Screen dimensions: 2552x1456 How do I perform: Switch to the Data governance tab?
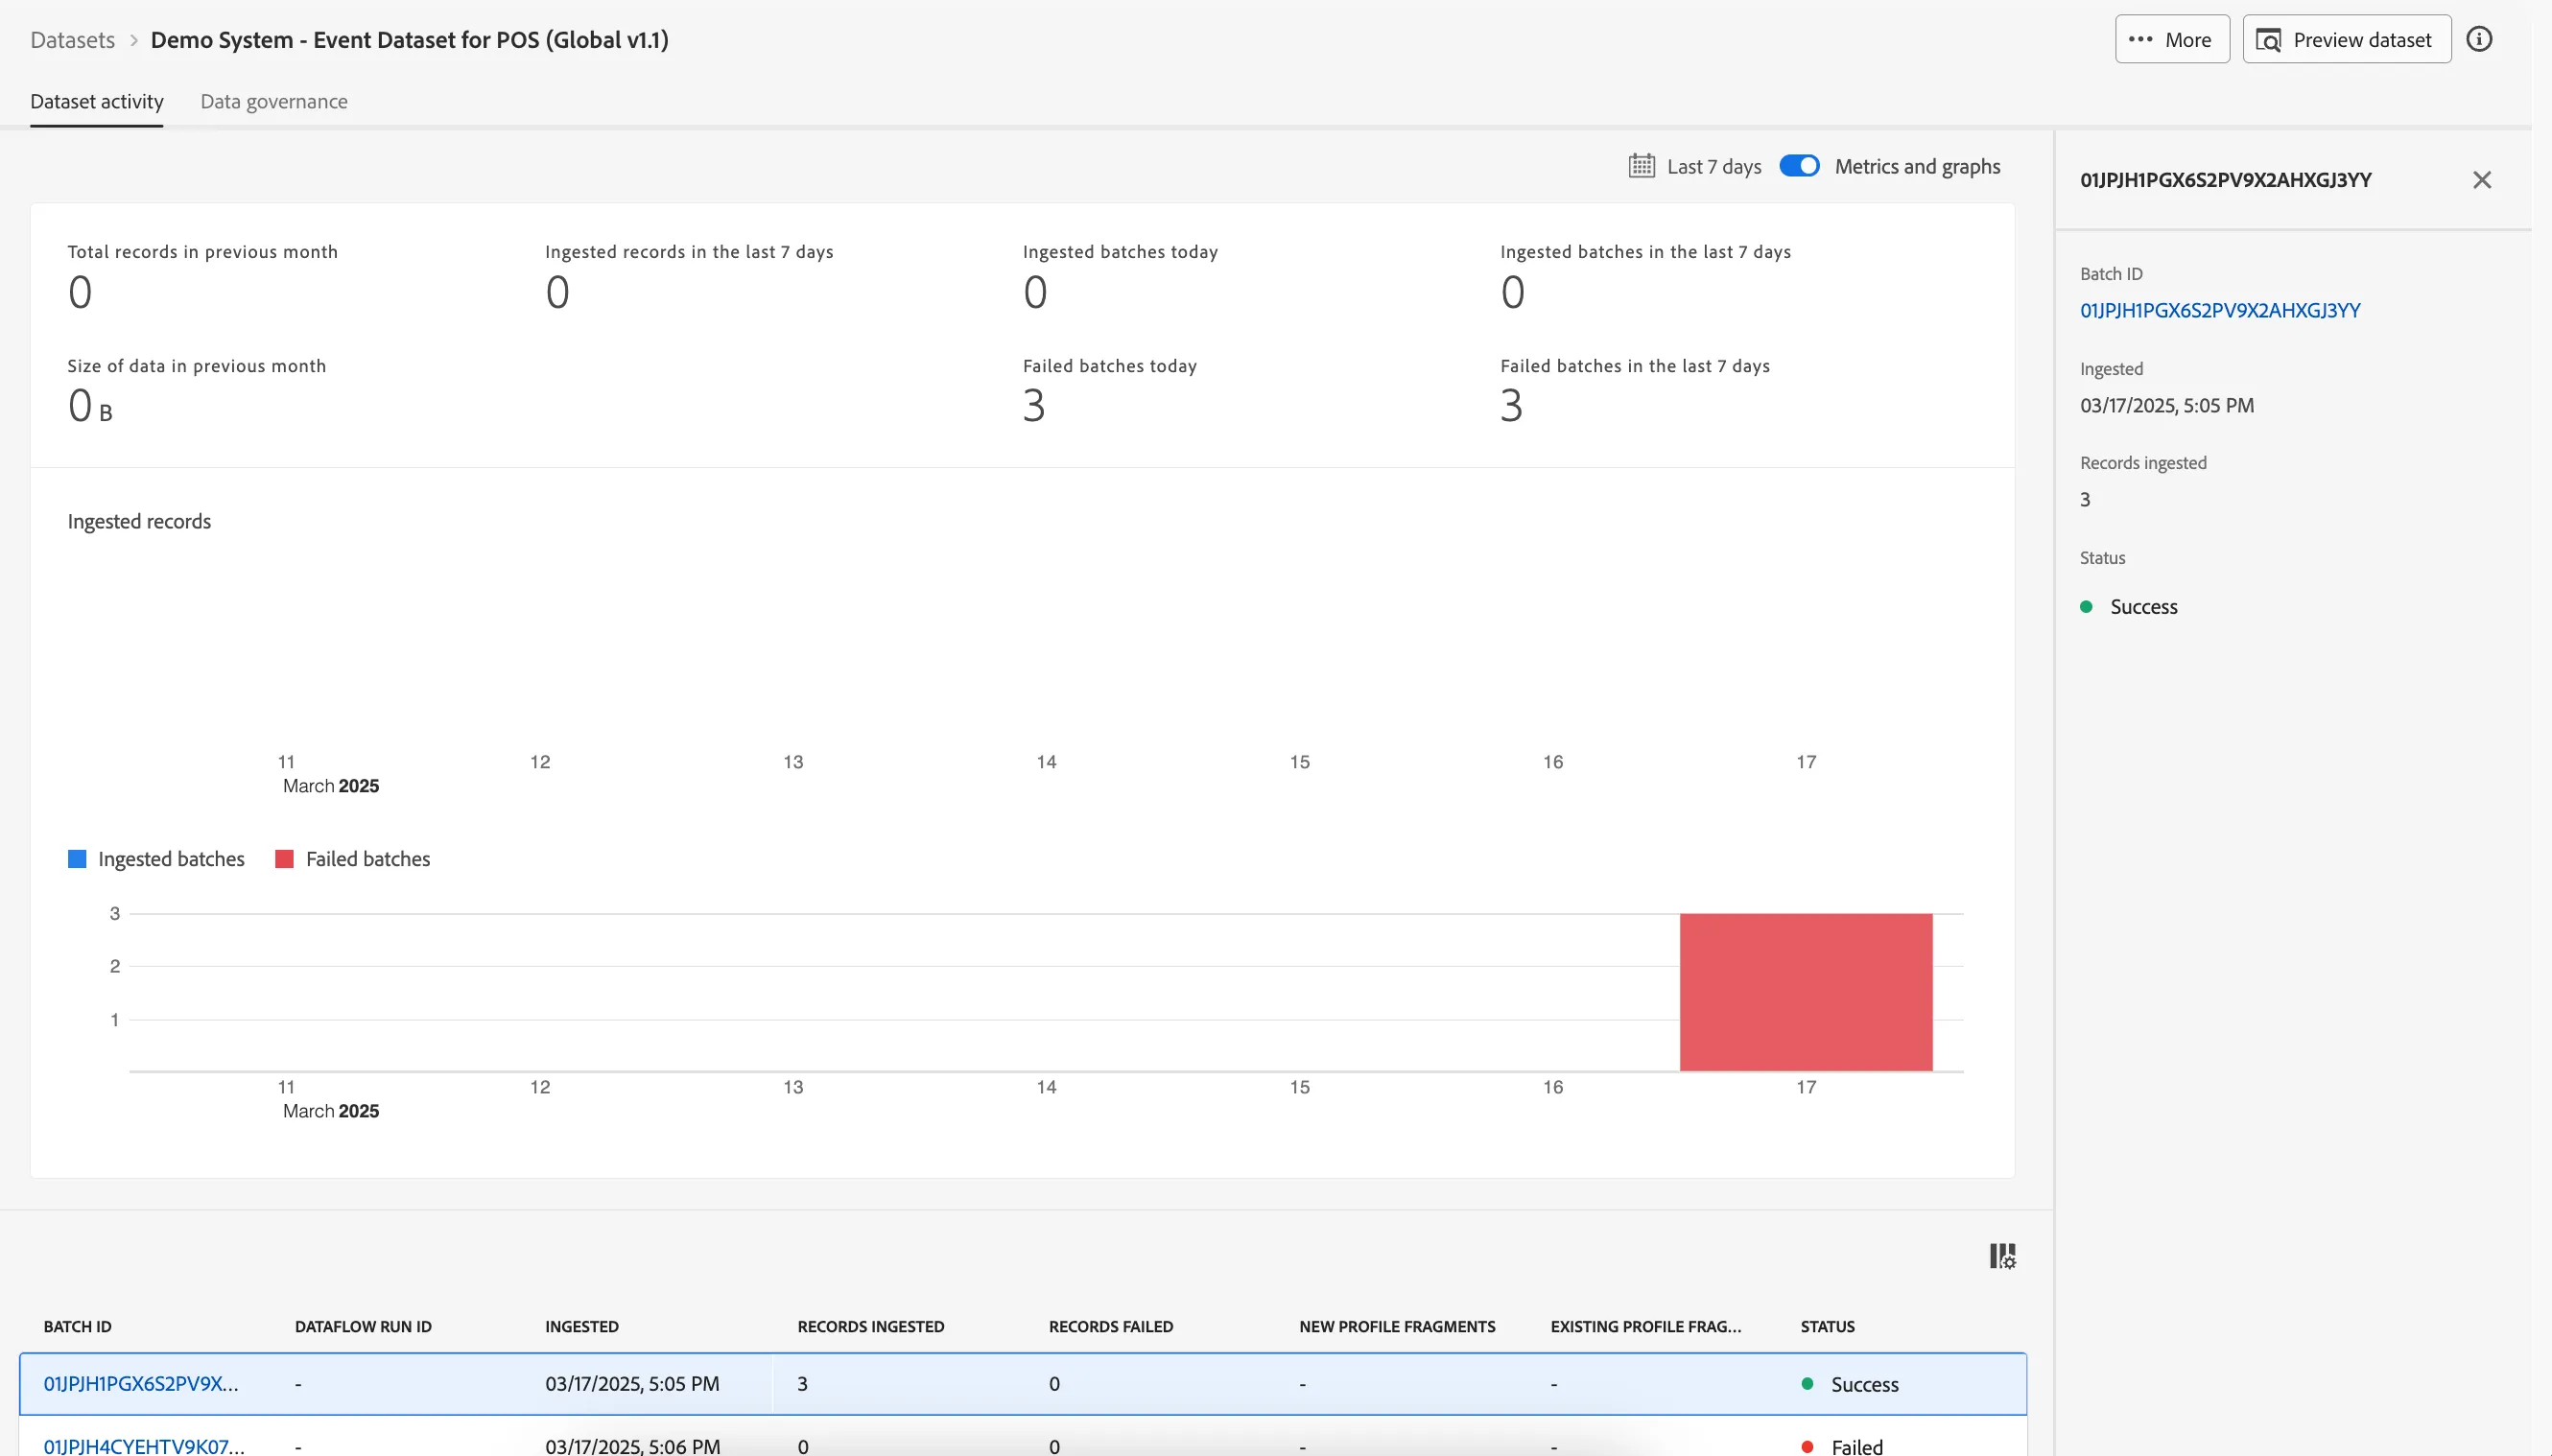(274, 101)
